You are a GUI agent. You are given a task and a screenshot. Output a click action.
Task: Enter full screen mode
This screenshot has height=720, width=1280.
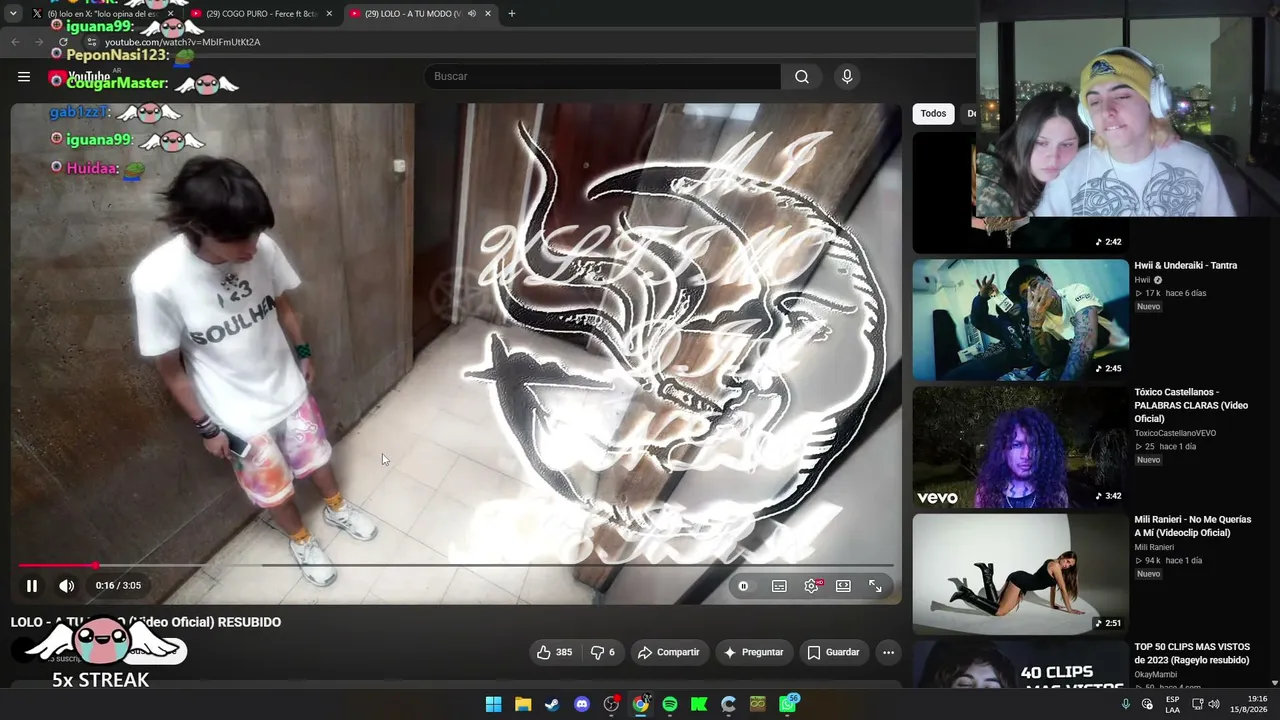point(875,586)
